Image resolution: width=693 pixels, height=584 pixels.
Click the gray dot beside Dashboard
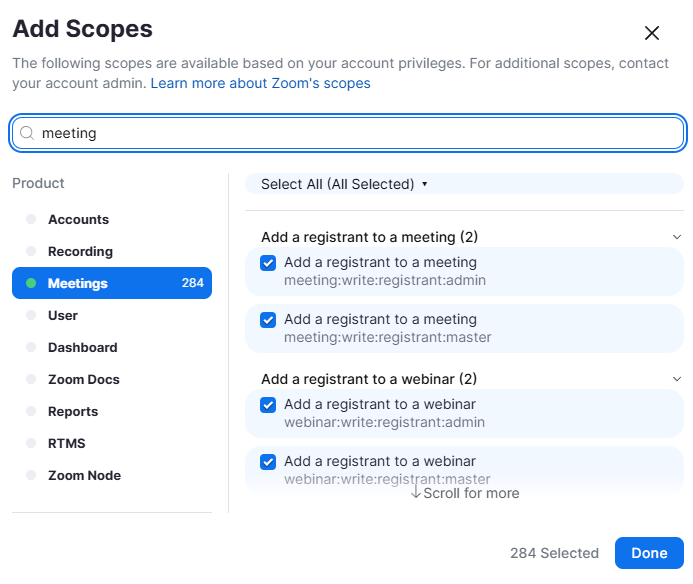pyautogui.click(x=31, y=347)
